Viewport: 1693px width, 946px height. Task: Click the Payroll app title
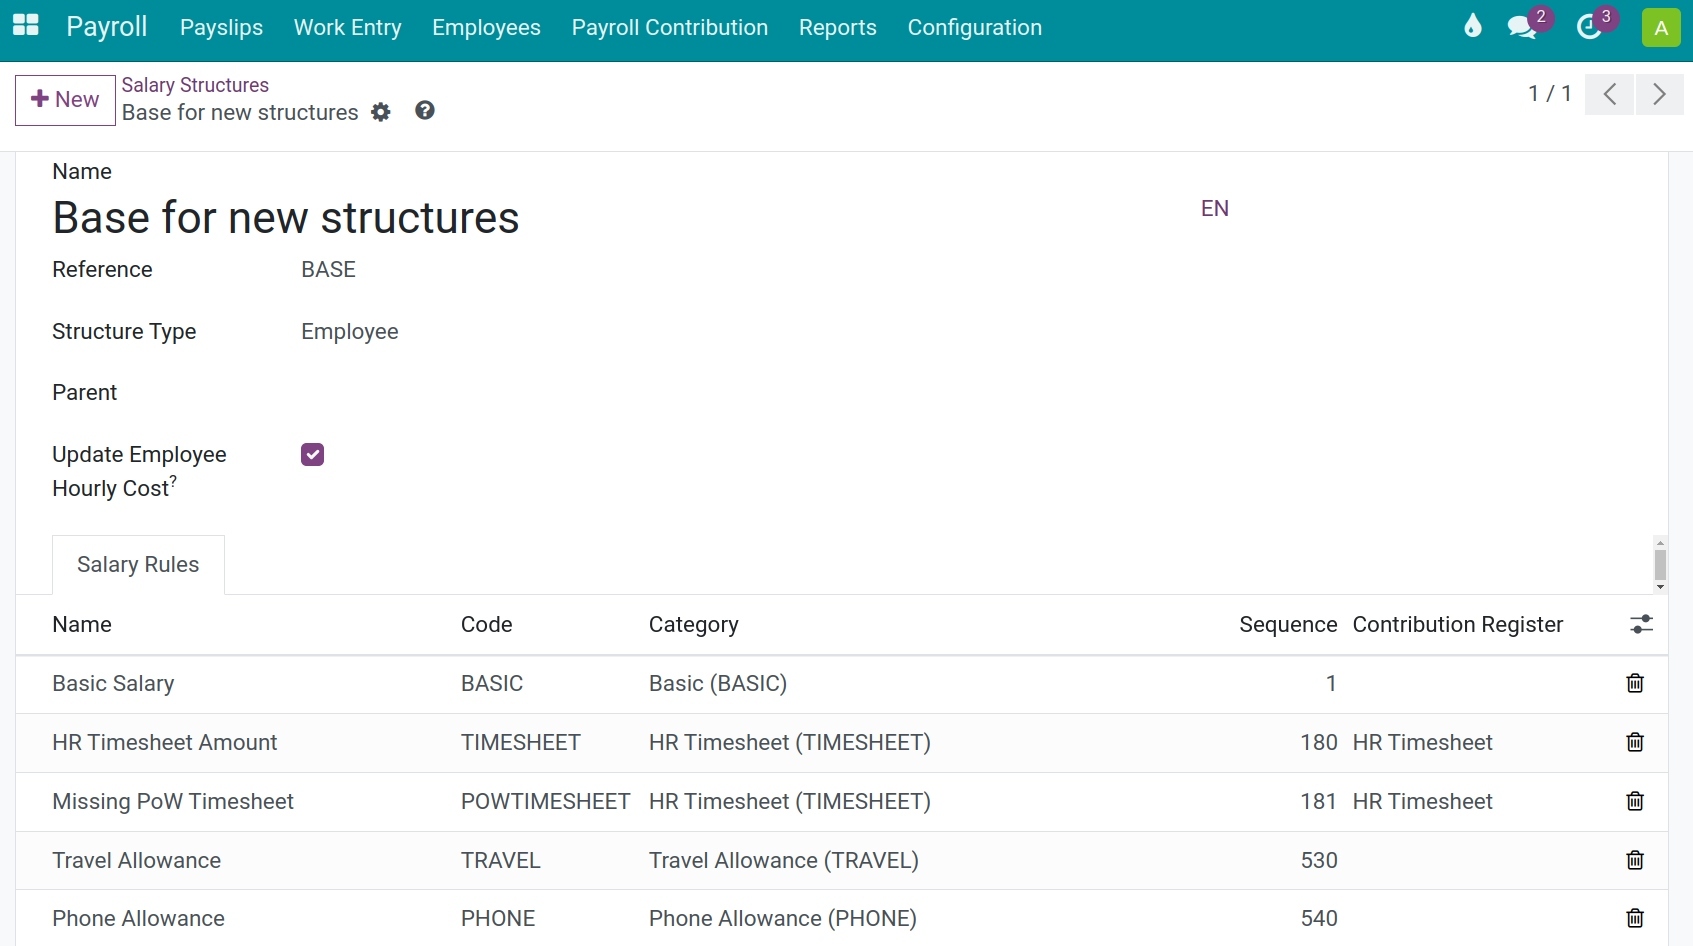pos(107,27)
